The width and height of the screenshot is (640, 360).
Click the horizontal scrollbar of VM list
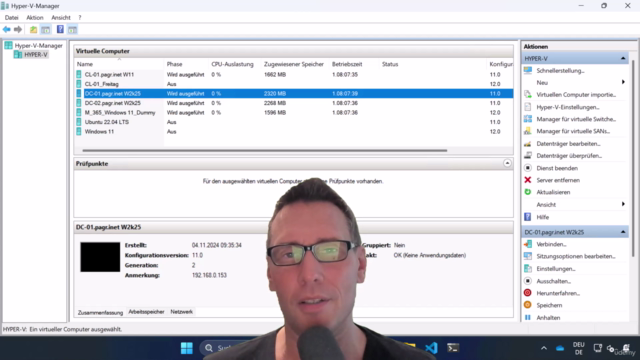(264, 150)
